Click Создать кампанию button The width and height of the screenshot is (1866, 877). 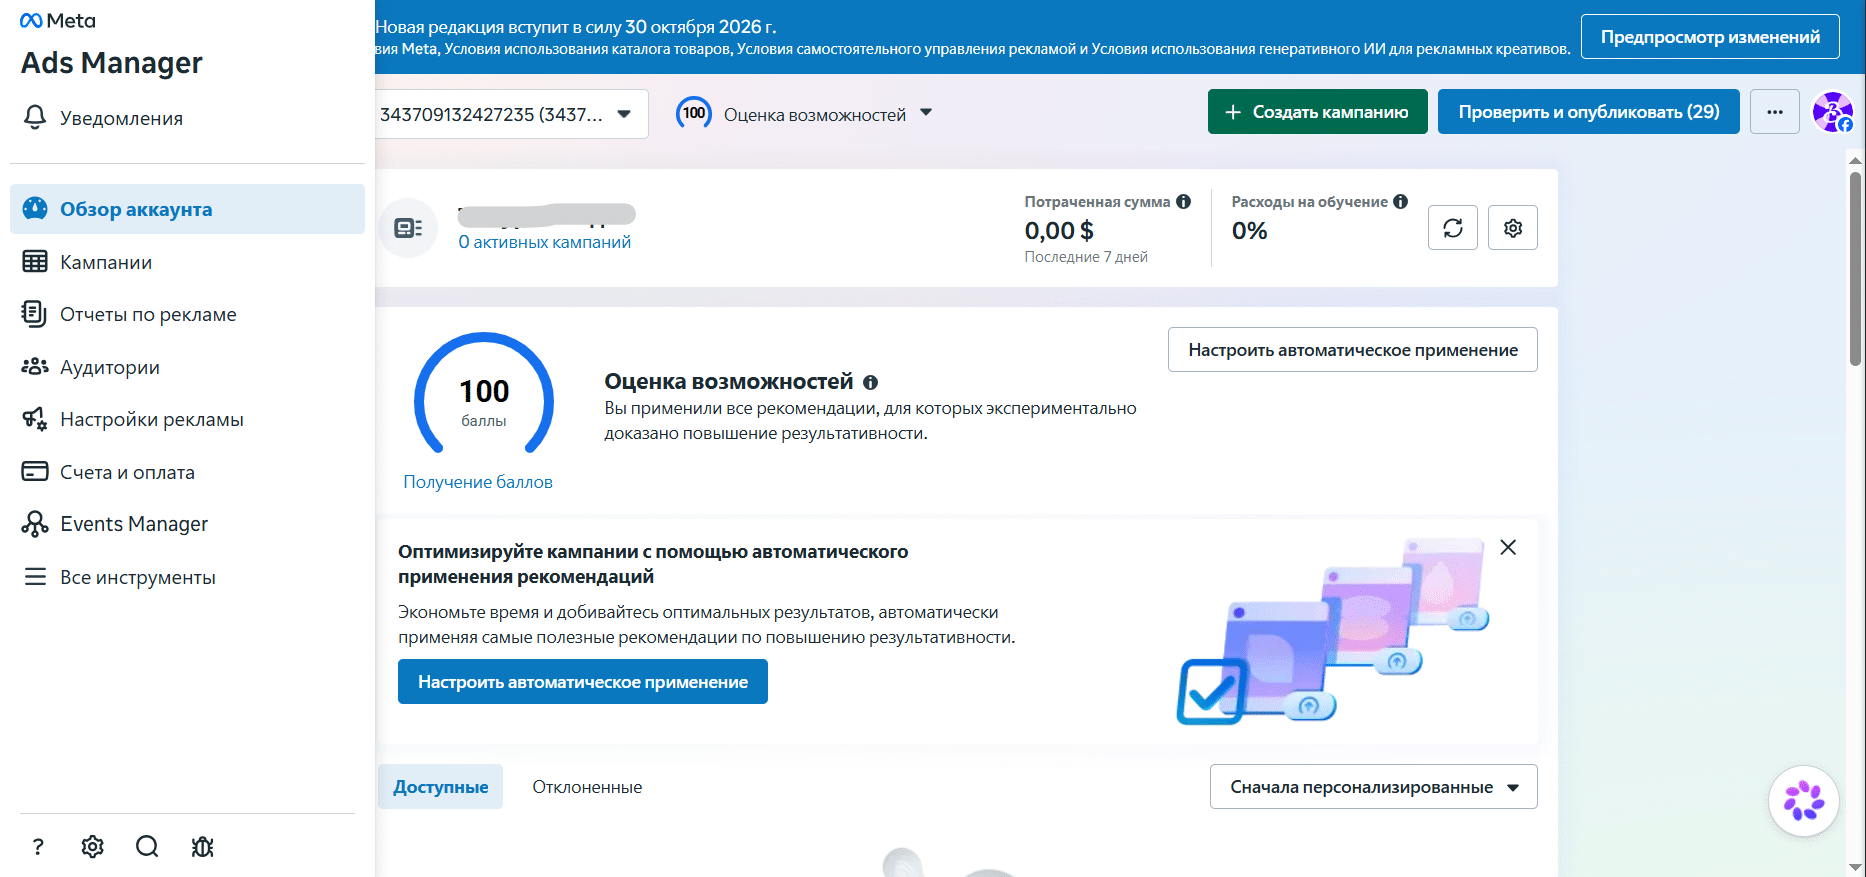coord(1318,112)
